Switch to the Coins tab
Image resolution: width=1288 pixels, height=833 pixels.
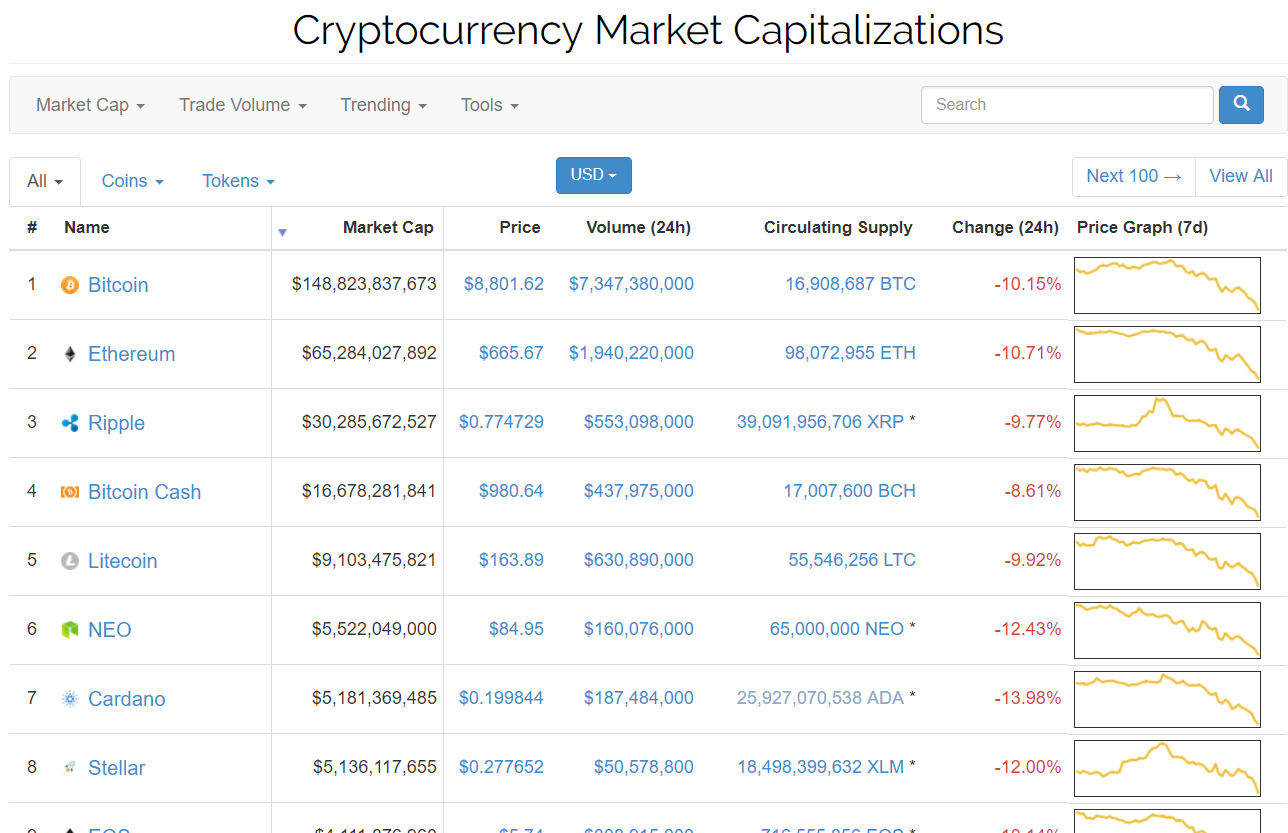132,181
